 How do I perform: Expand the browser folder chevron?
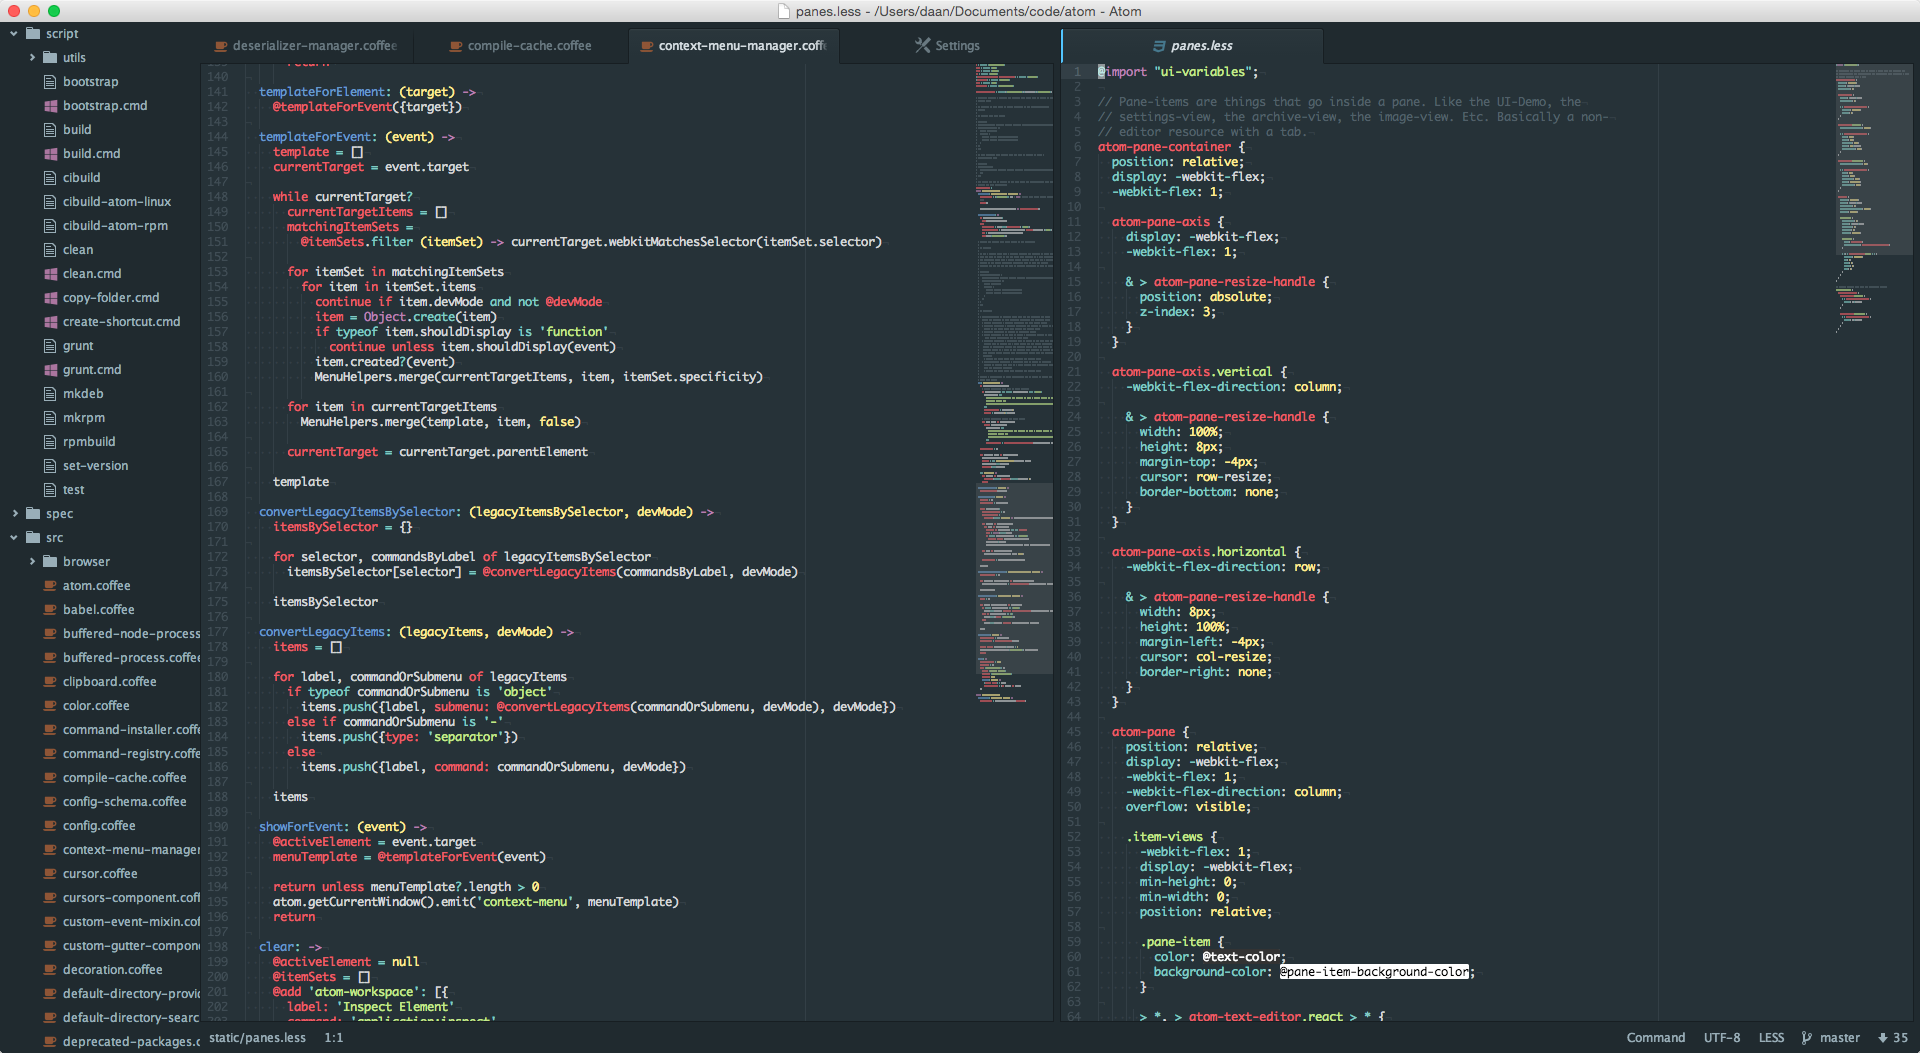pos(33,562)
